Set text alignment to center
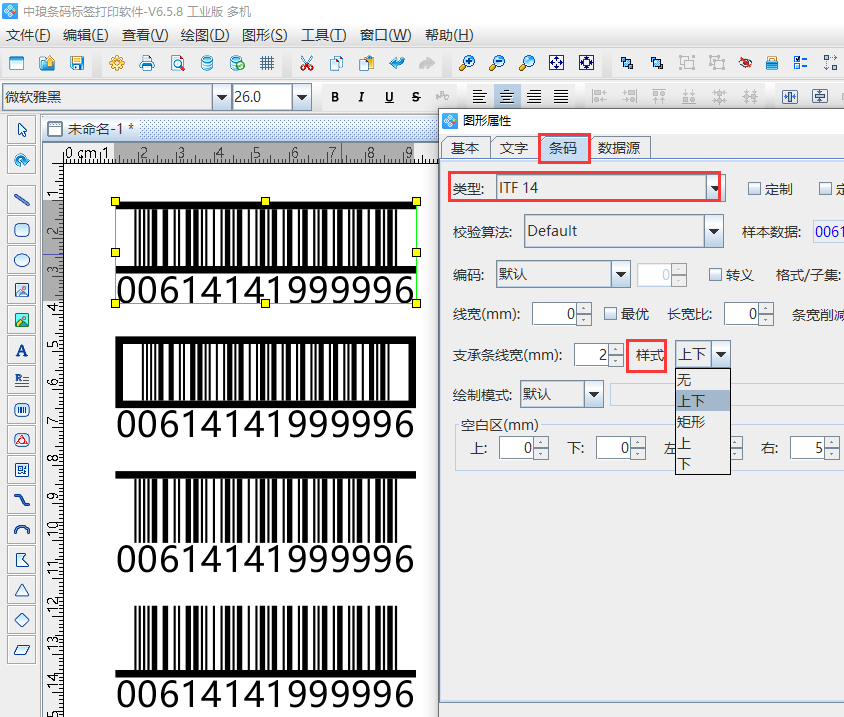This screenshot has height=717, width=844. 507,97
